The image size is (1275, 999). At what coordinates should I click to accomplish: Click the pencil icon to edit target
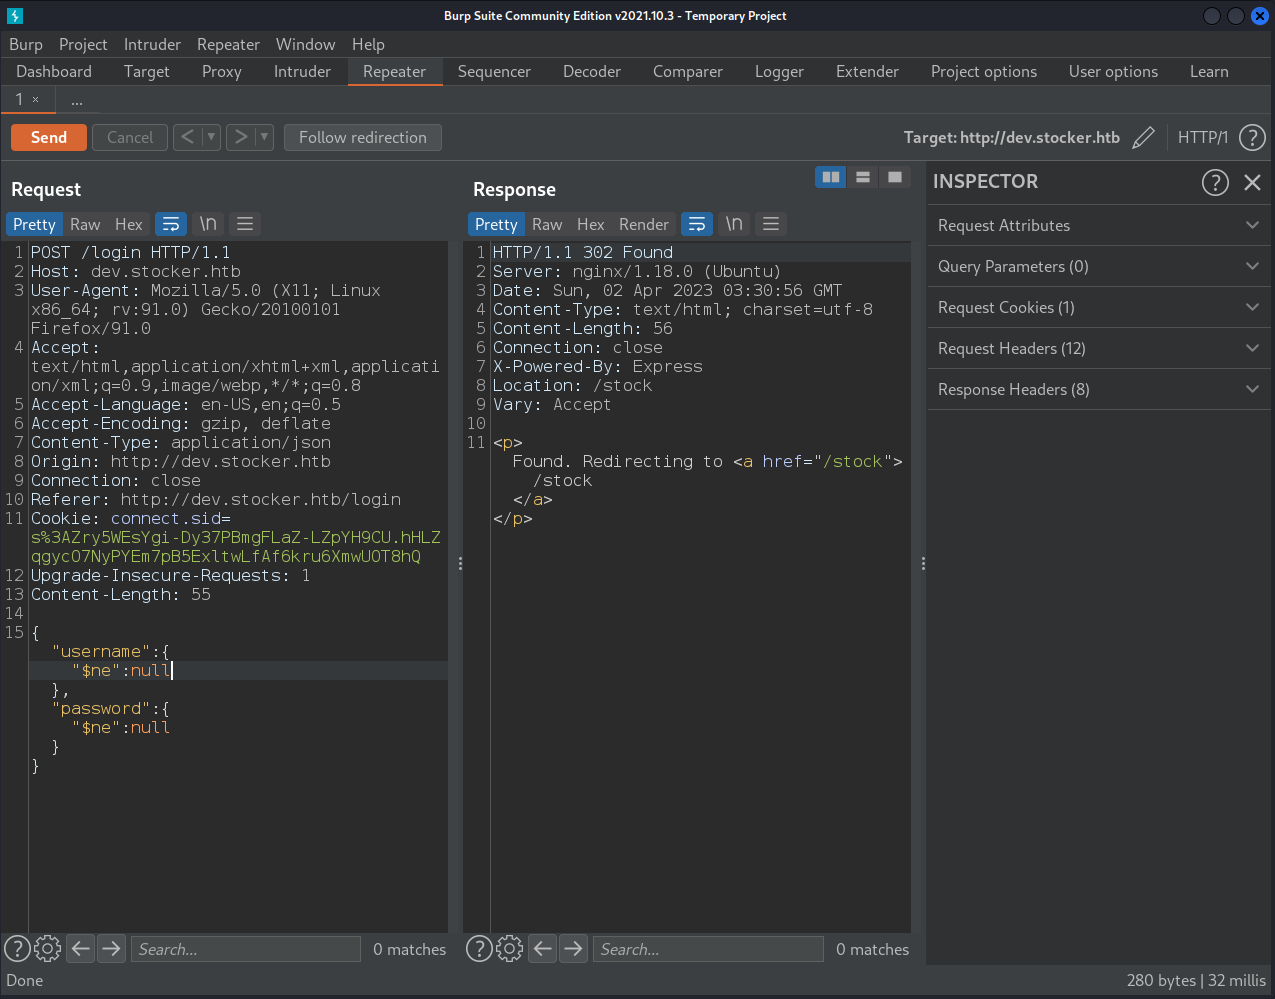tap(1143, 138)
